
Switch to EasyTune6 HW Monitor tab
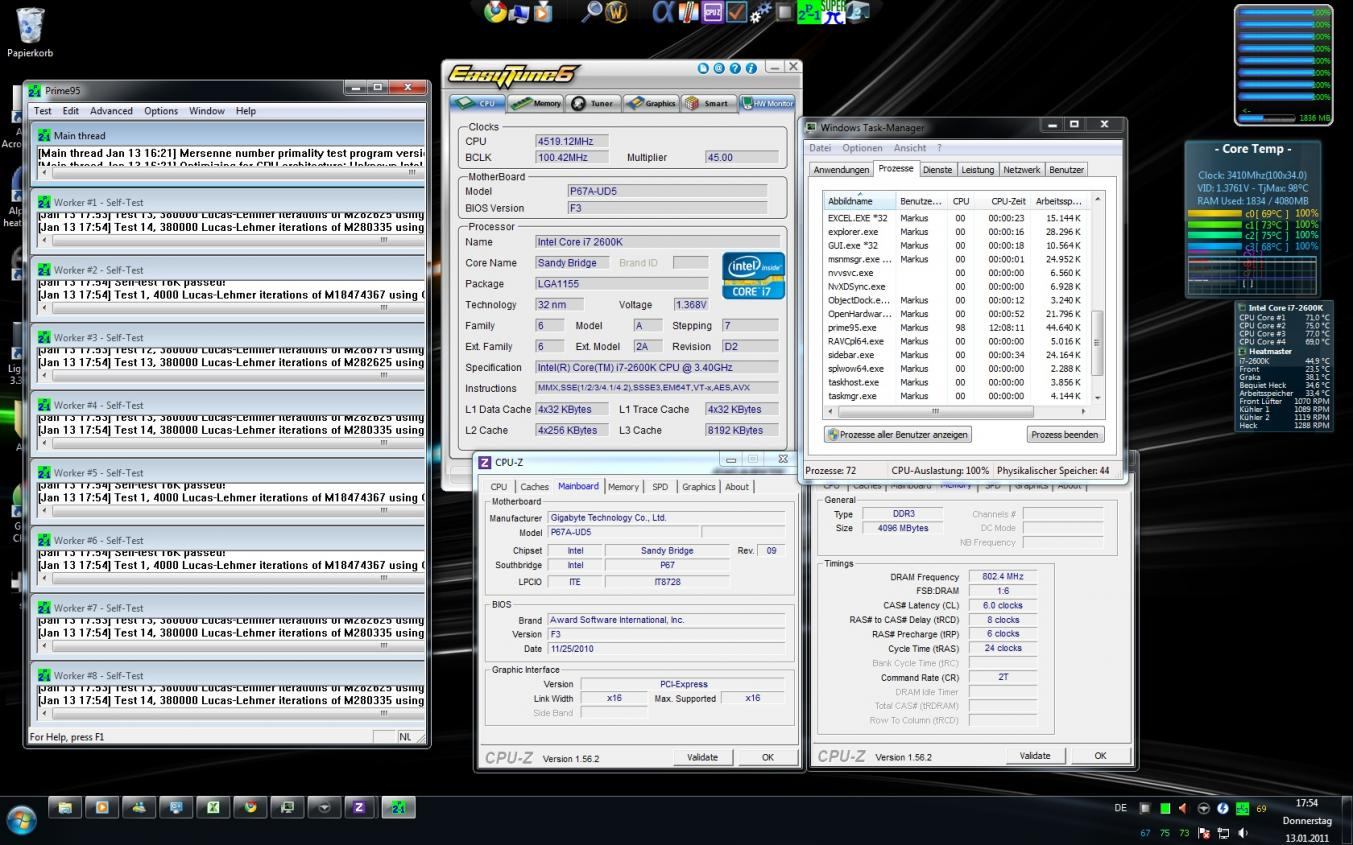[767, 103]
